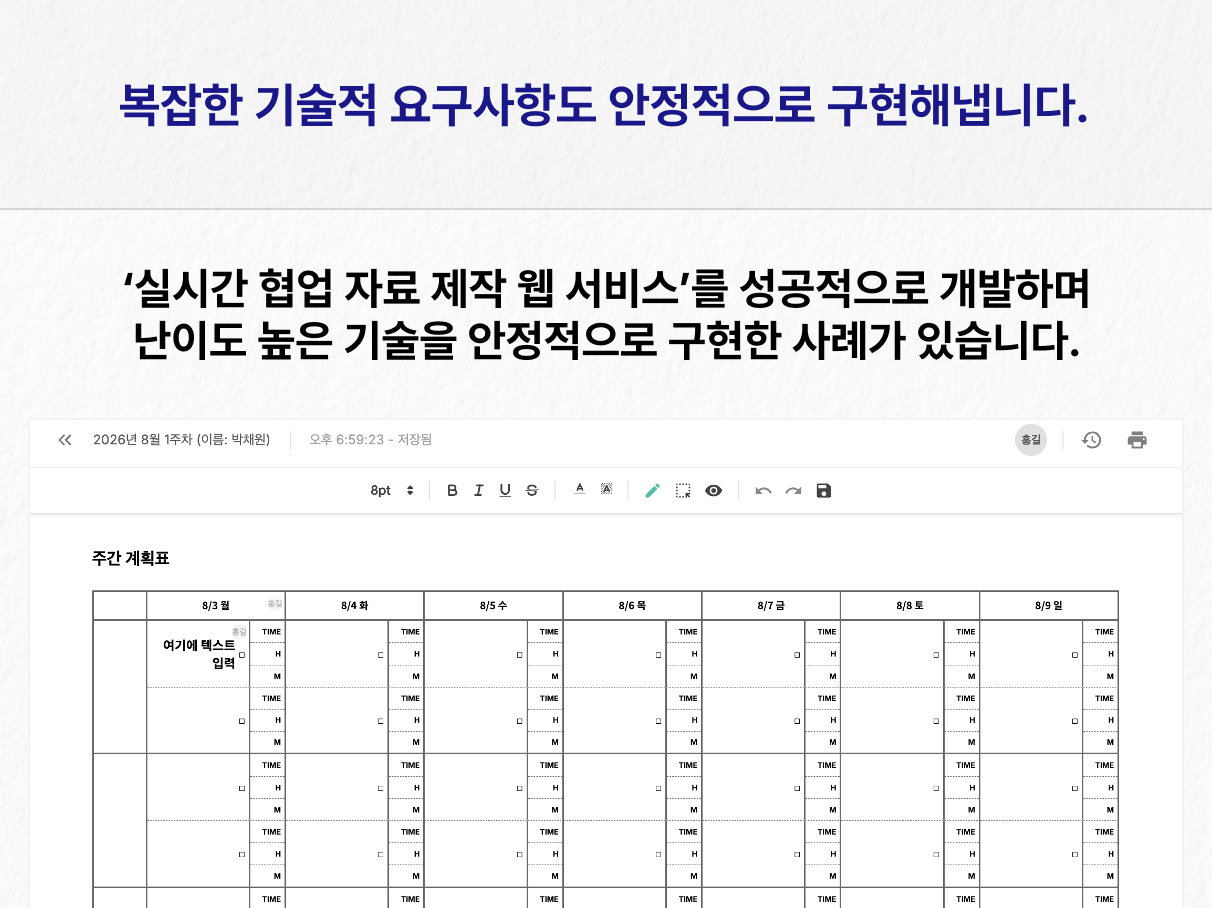The image size is (1212, 908).
Task: Undo the last change
Action: pos(763,490)
